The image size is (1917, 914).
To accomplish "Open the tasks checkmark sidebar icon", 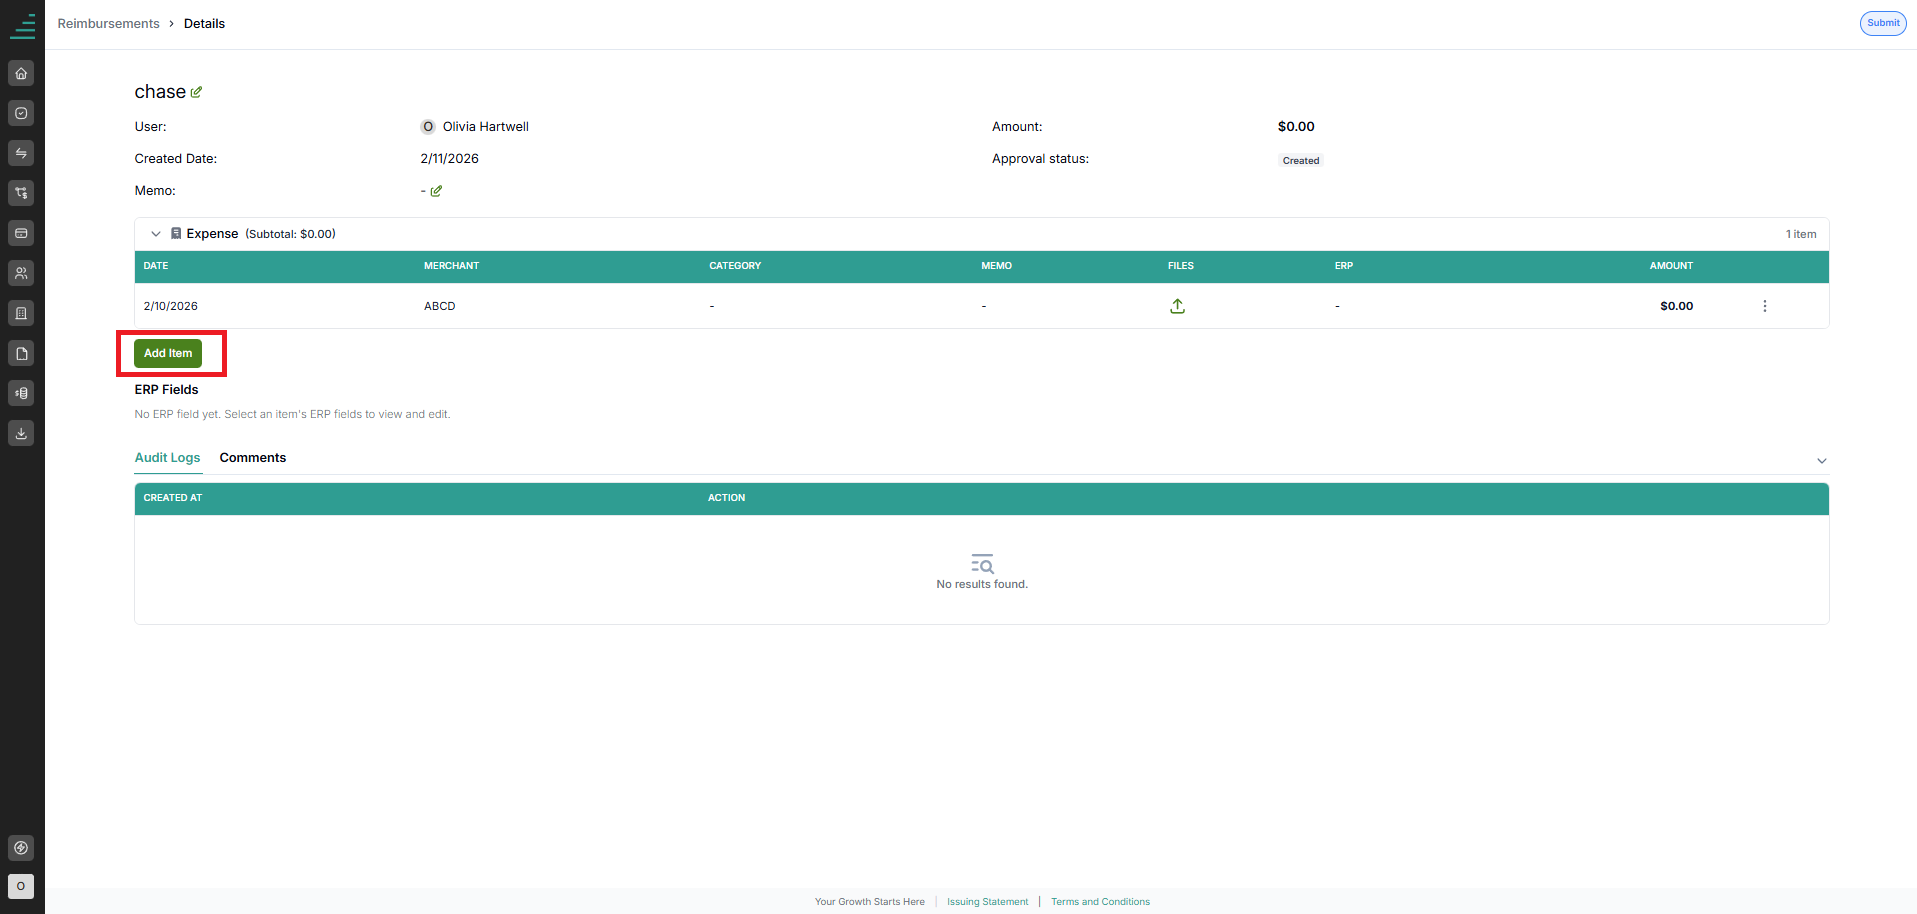I will pyautogui.click(x=21, y=113).
